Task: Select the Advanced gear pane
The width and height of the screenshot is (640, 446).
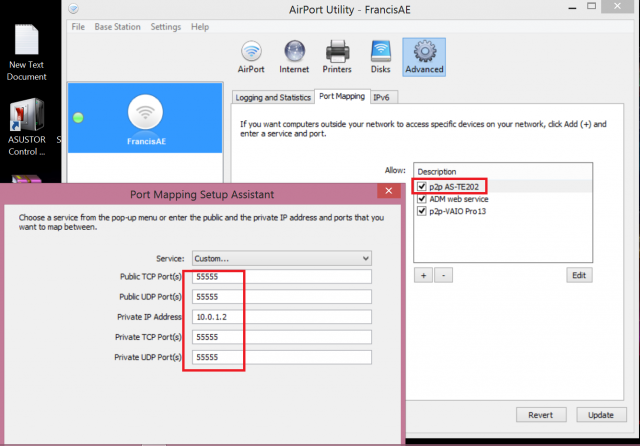Action: click(424, 57)
